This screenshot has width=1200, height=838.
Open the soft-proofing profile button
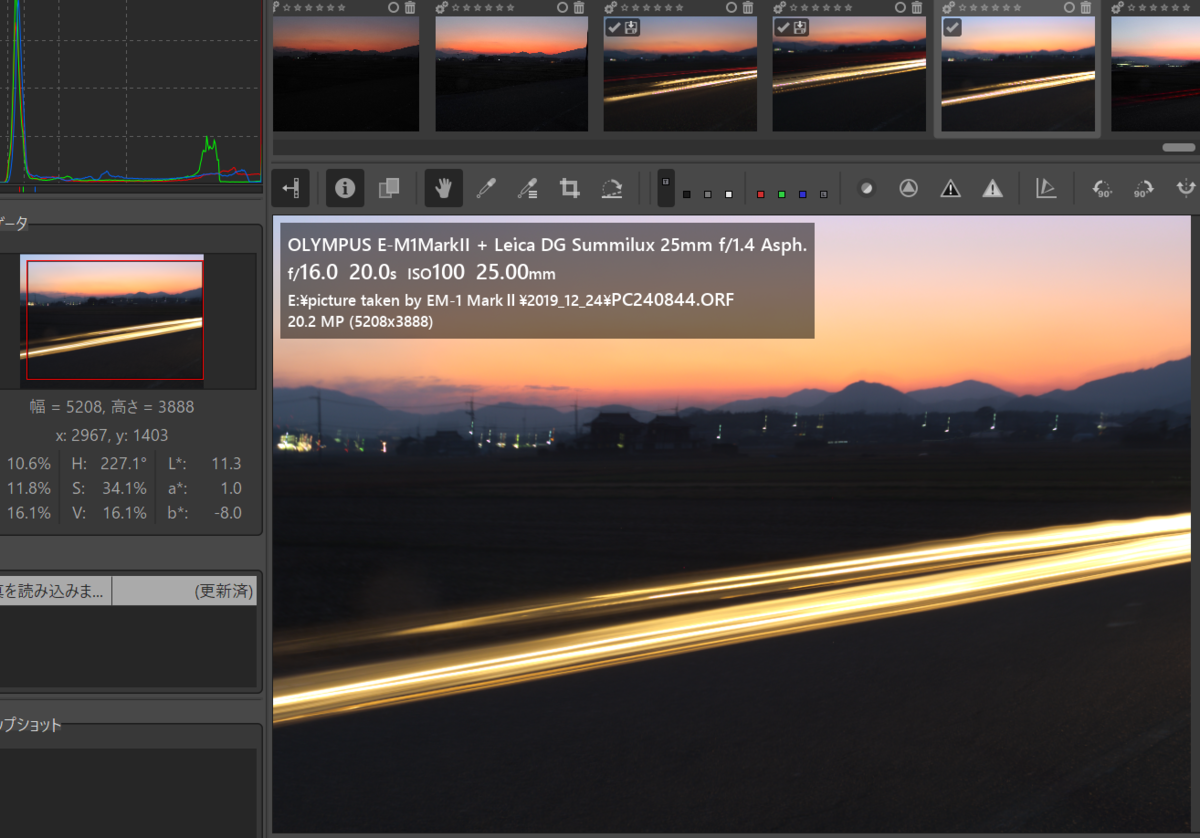[x=1046, y=188]
